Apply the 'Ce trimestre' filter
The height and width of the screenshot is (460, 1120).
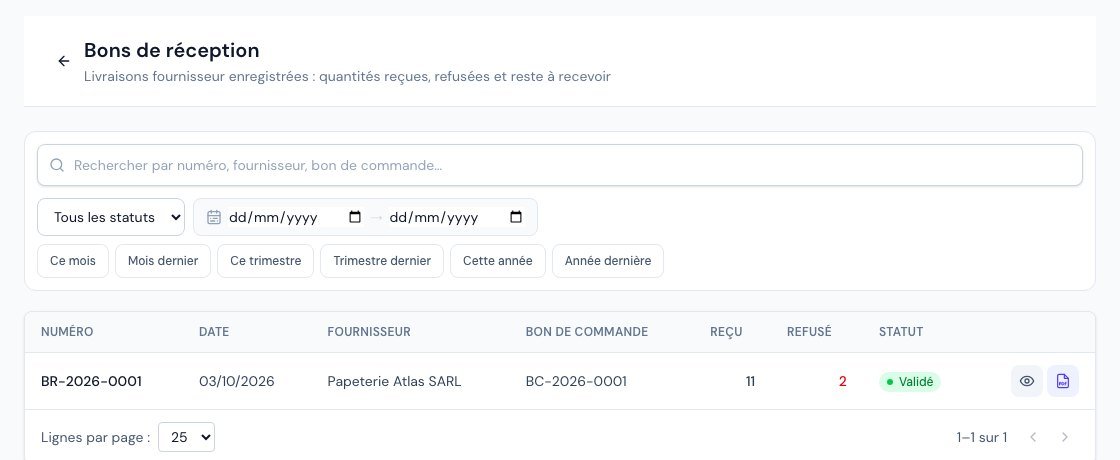pos(266,261)
